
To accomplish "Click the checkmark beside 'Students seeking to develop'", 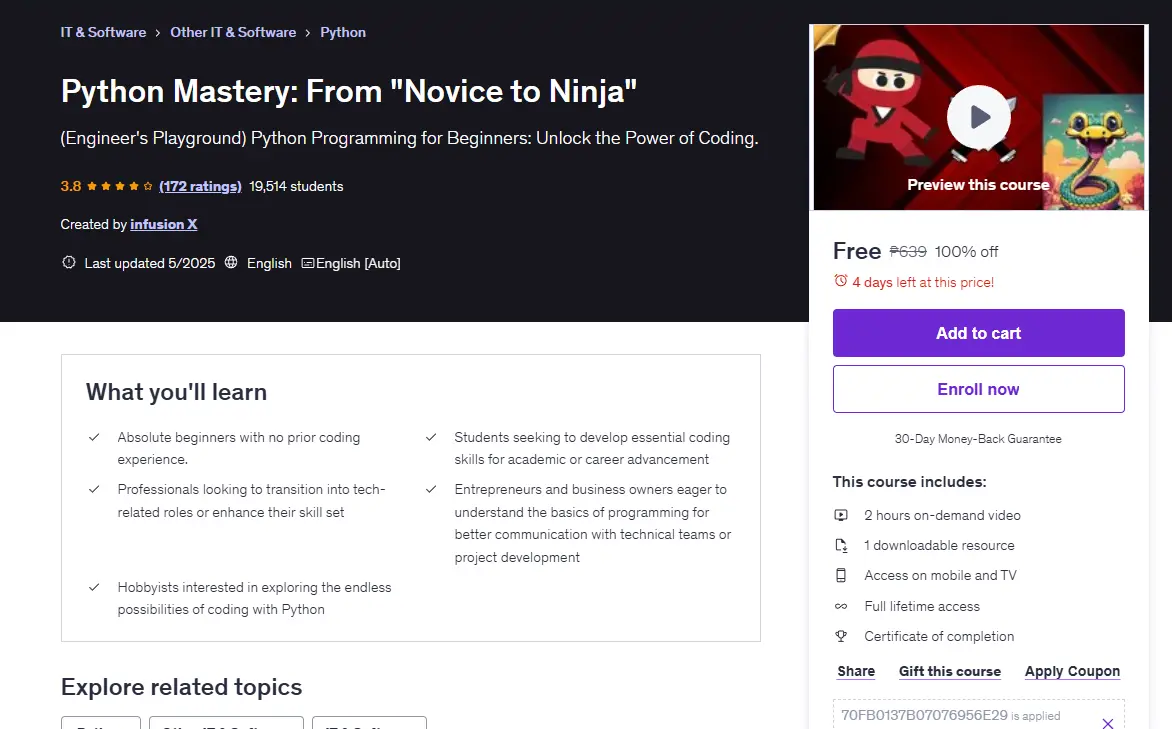I will (431, 437).
